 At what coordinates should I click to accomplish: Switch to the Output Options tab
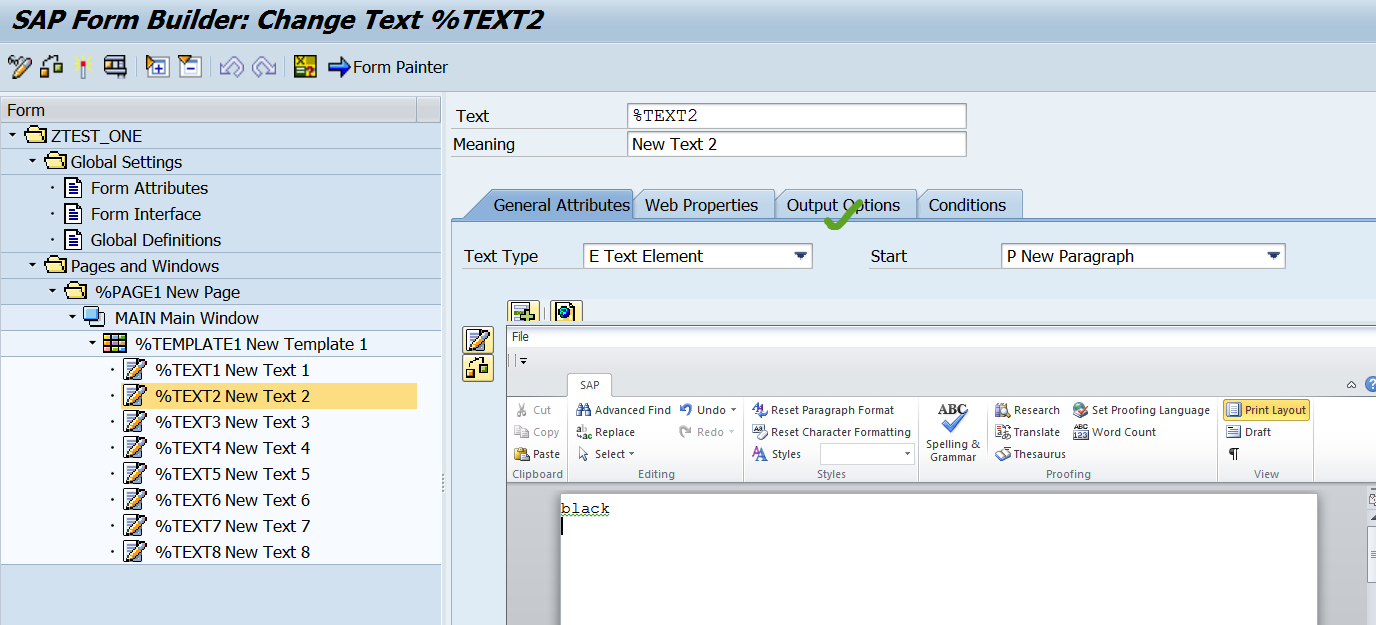point(843,205)
